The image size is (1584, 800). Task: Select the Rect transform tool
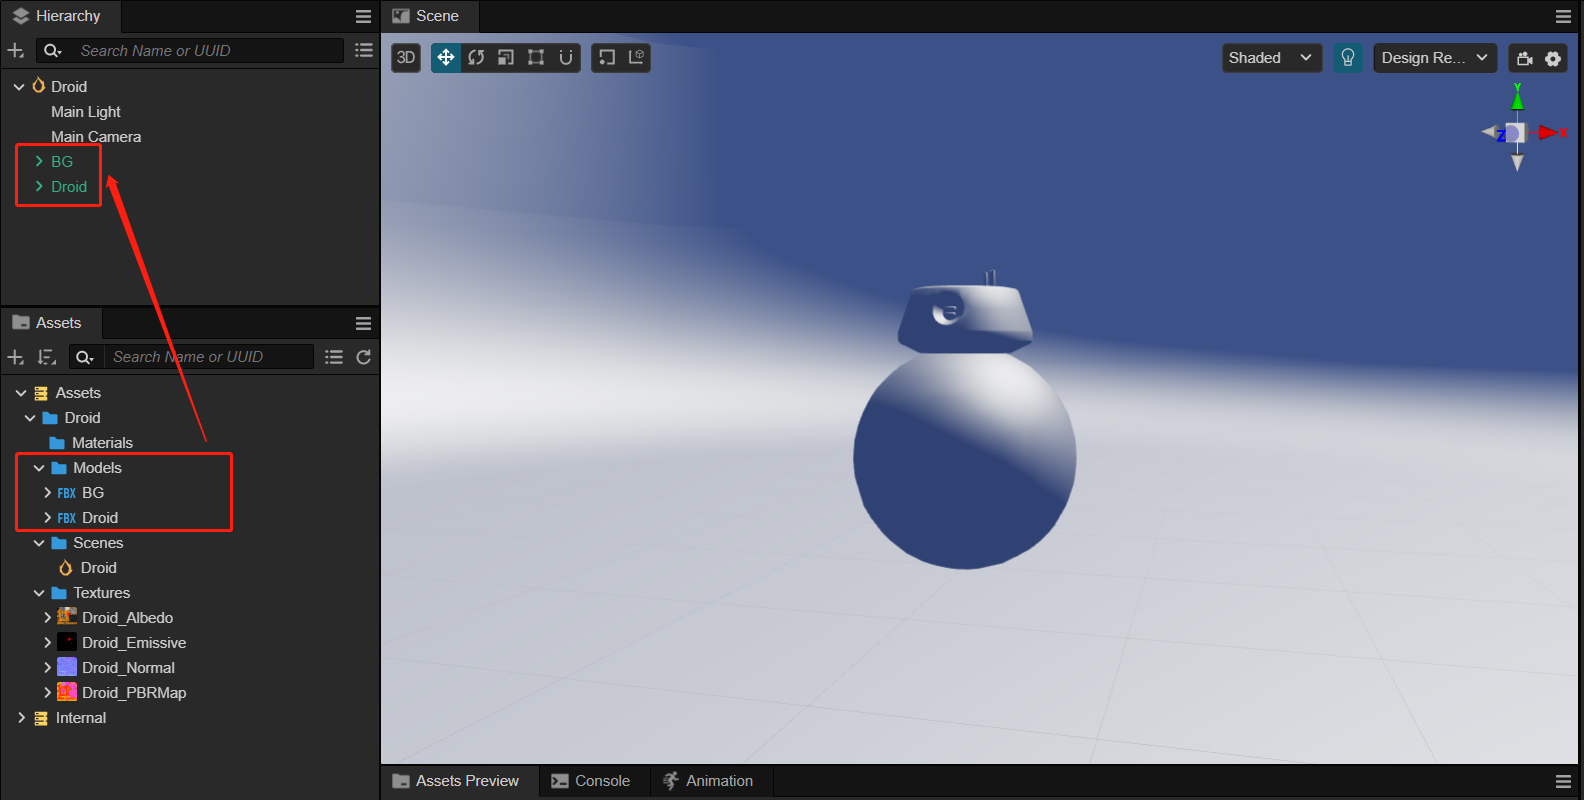(536, 58)
